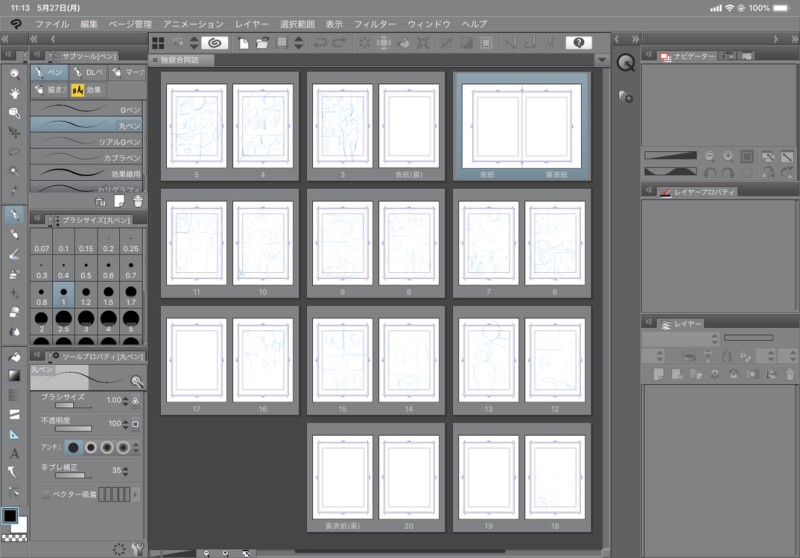This screenshot has width=800, height=558.
Task: Duplicate sub tool with page icon
Action: point(119,201)
